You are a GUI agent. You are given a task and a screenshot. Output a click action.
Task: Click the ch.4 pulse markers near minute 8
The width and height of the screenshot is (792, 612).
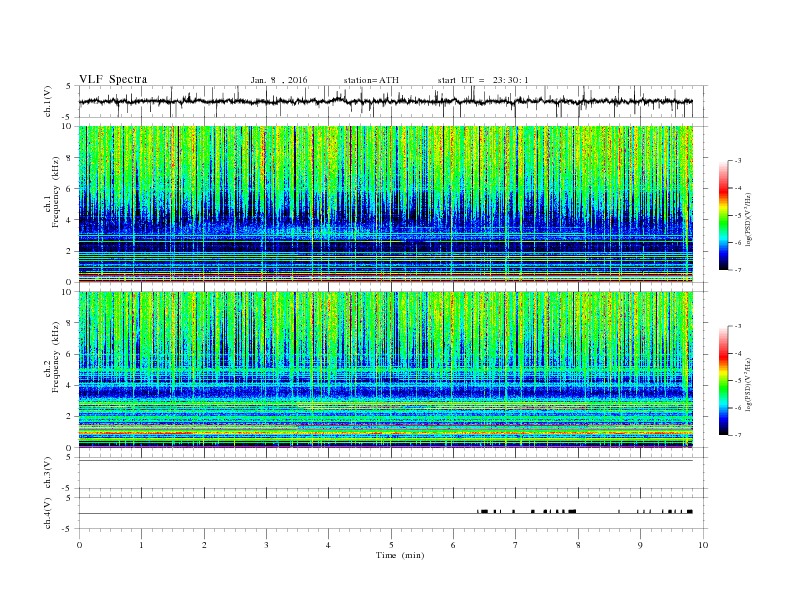tap(572, 512)
